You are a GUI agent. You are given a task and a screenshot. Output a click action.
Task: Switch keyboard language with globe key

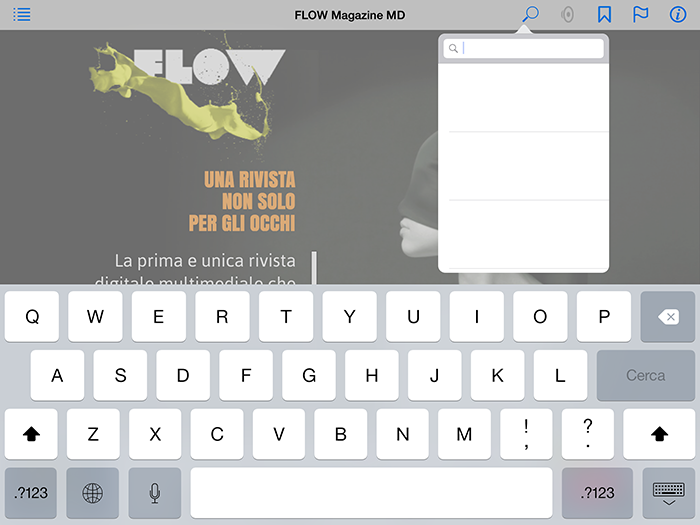tap(92, 493)
